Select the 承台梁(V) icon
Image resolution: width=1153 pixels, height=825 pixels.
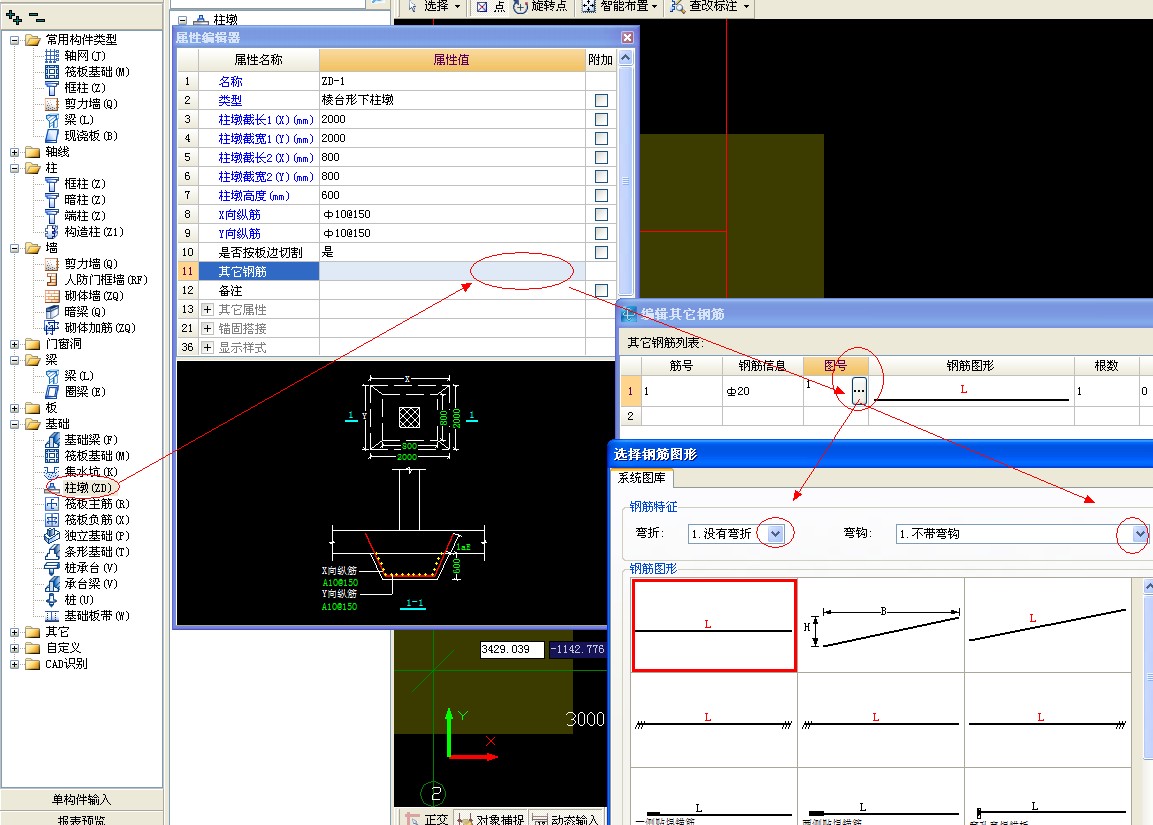[x=51, y=584]
